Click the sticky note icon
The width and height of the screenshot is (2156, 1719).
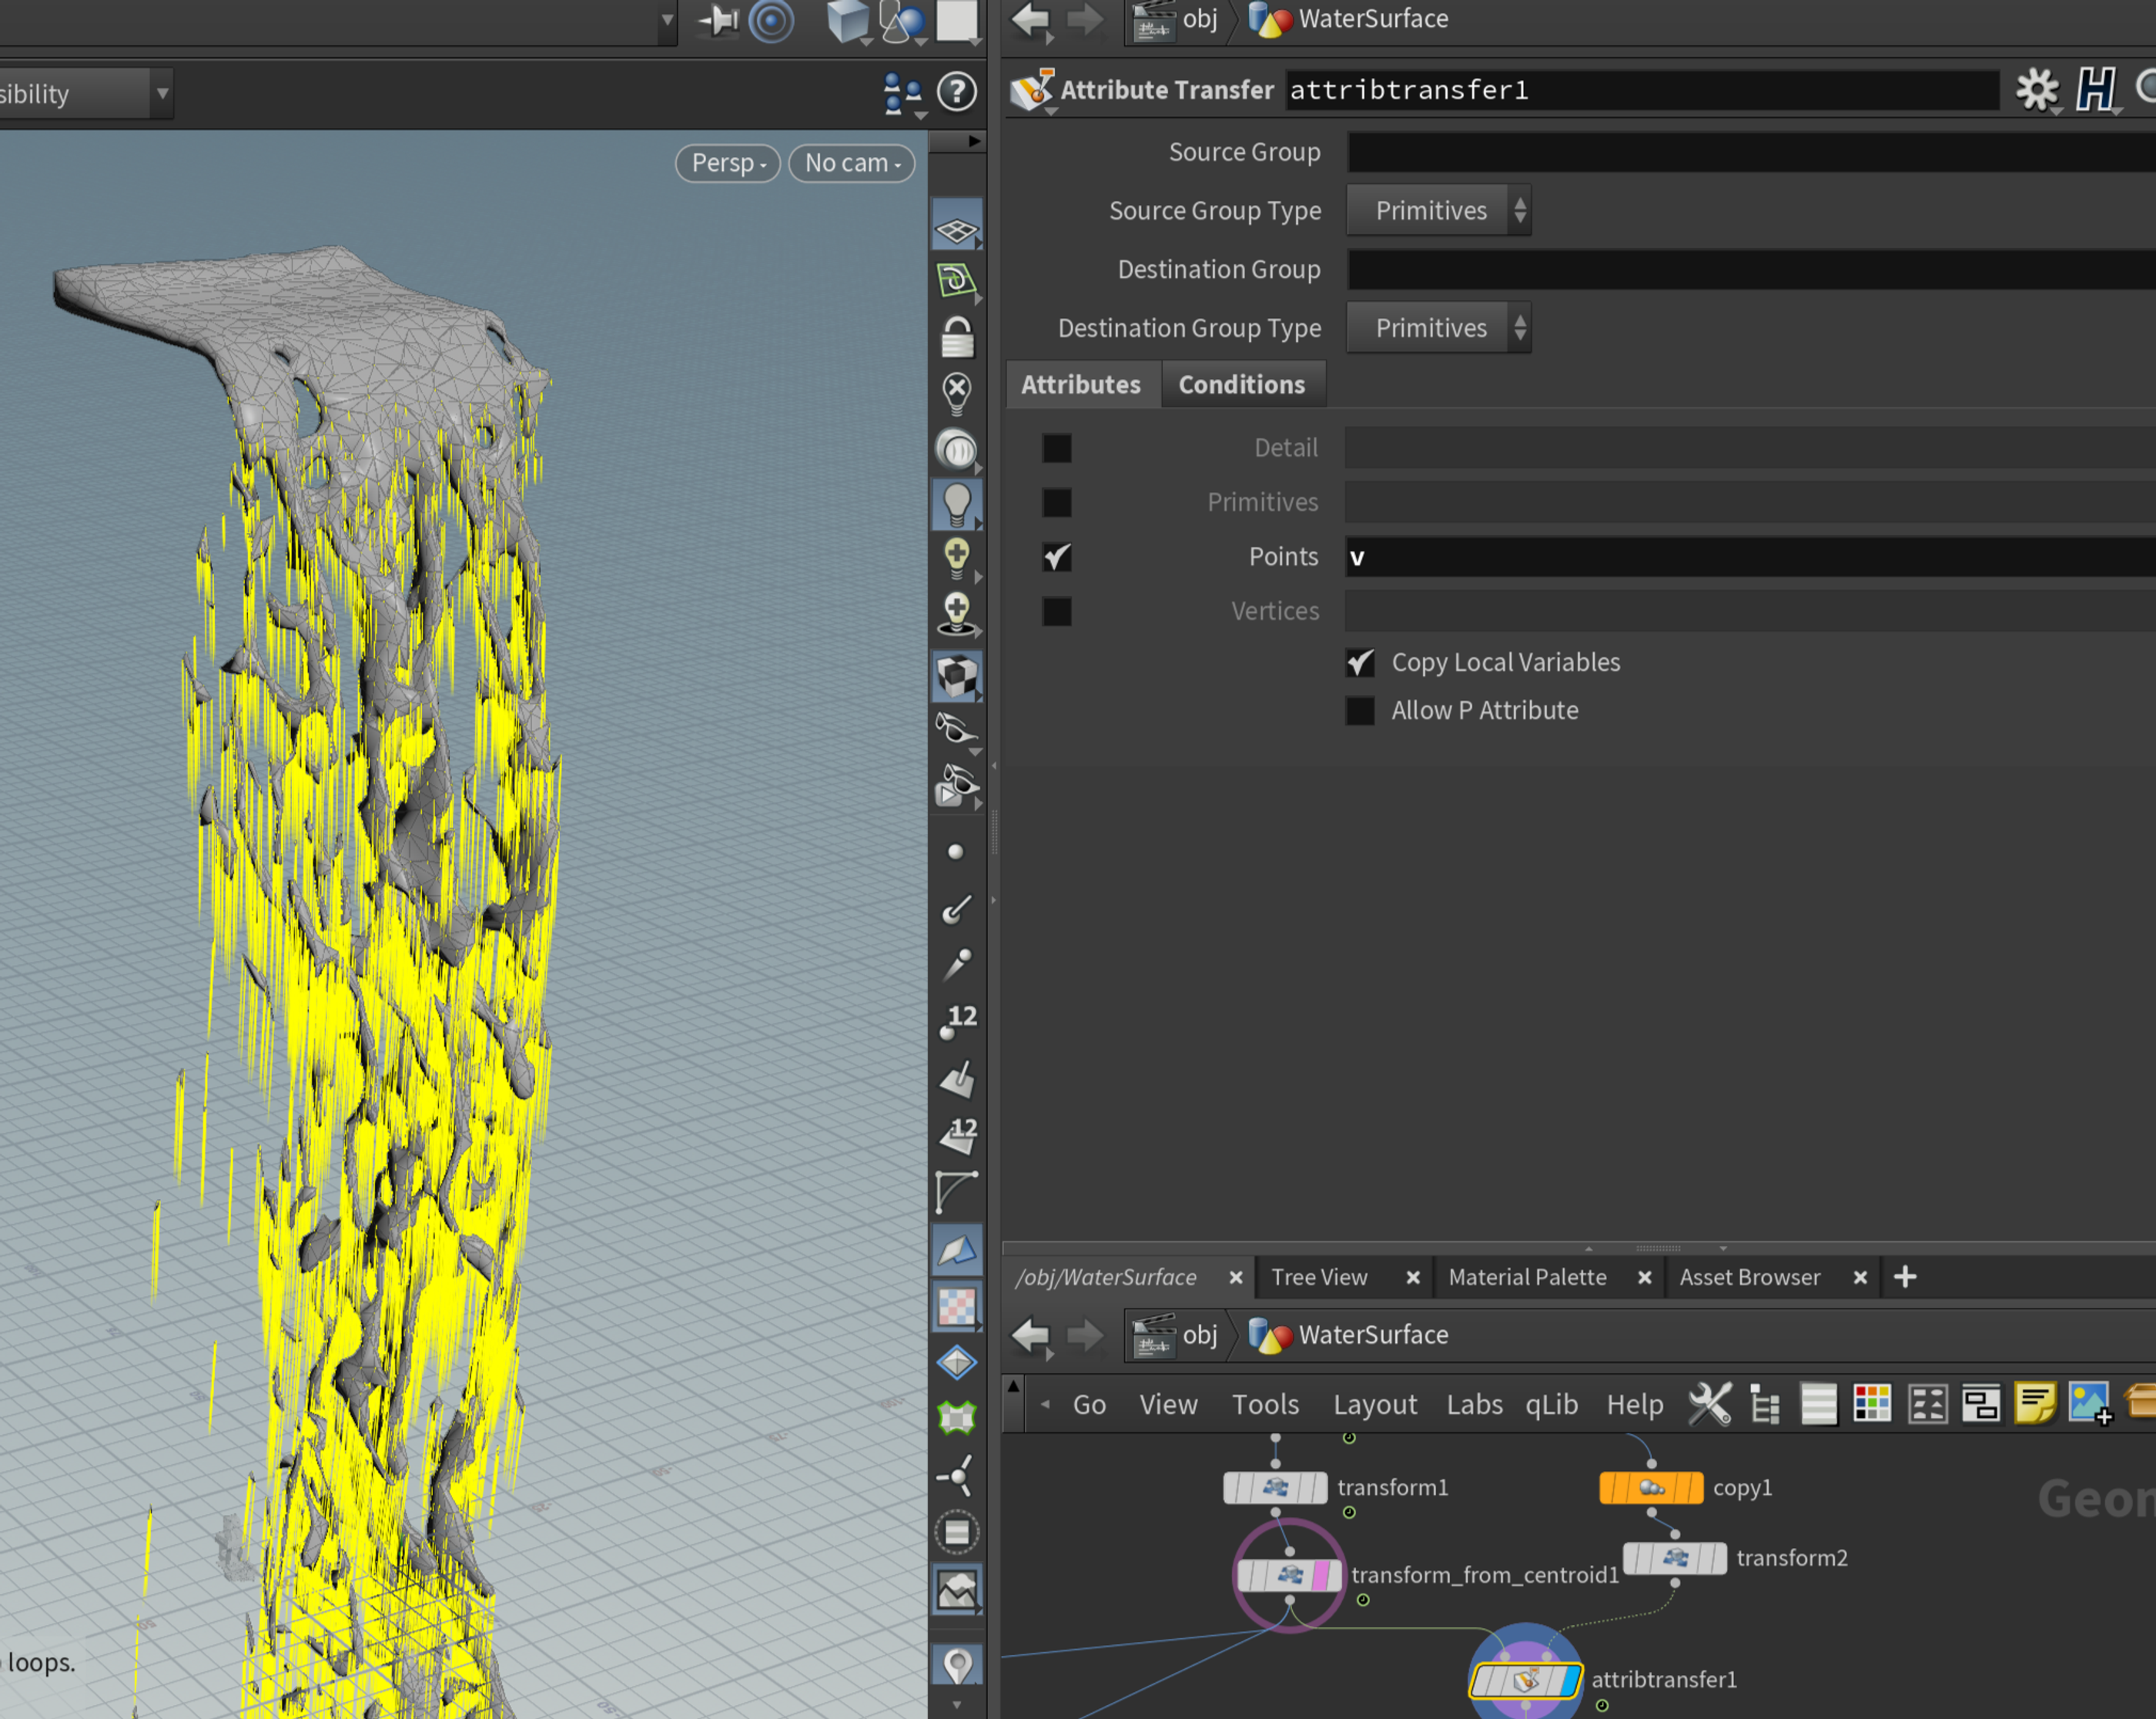point(2035,1404)
